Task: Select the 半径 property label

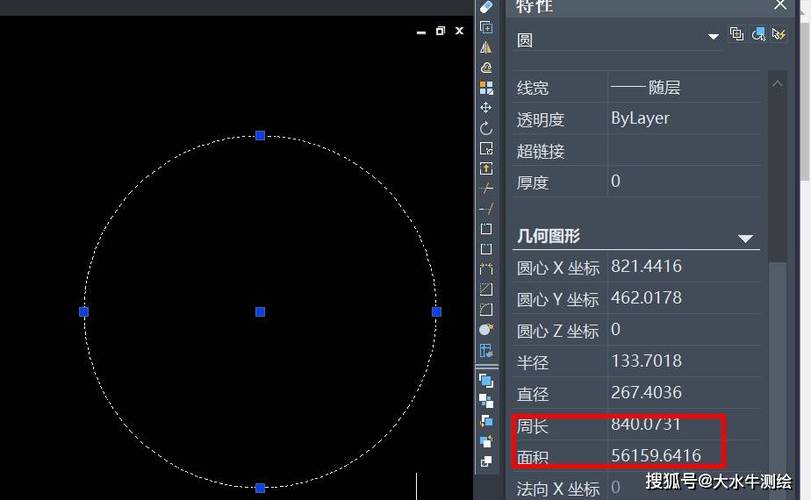Action: [x=532, y=362]
